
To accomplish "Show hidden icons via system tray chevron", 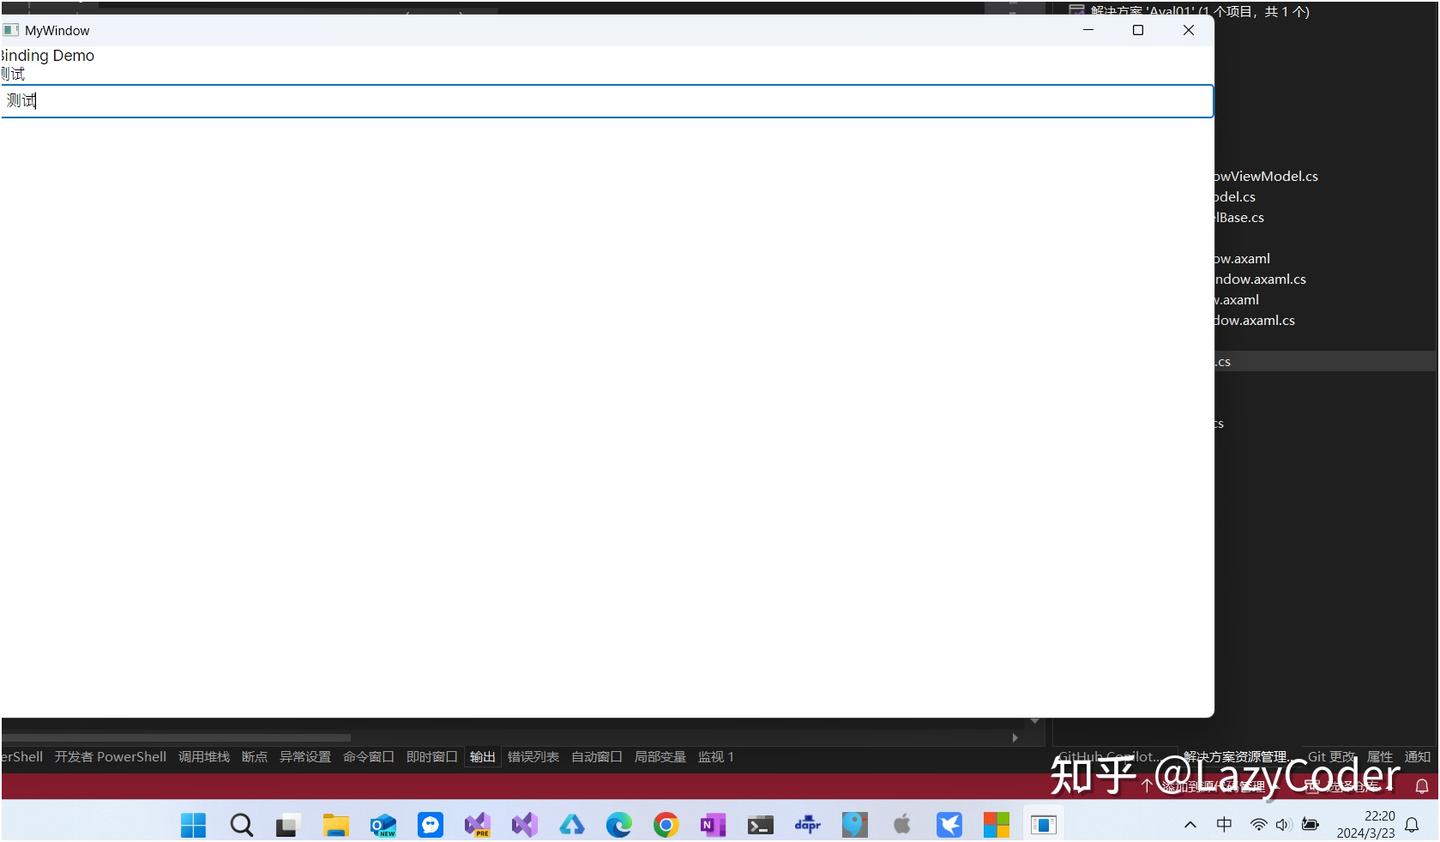I will pyautogui.click(x=1190, y=824).
